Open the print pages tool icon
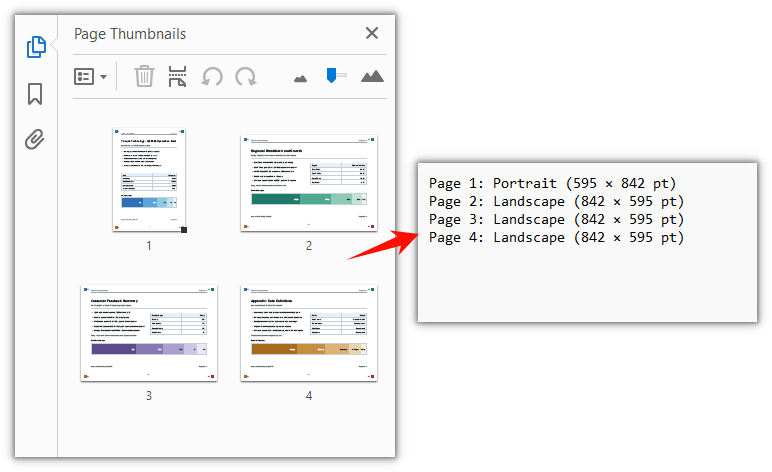Screen dimensions: 772x472 pyautogui.click(x=177, y=76)
